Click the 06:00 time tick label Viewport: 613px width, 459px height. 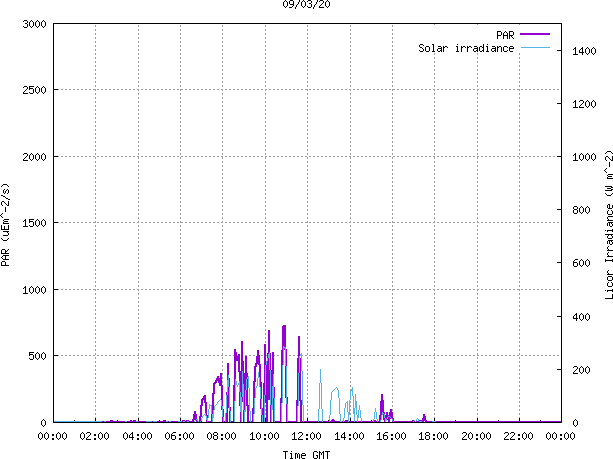179,436
